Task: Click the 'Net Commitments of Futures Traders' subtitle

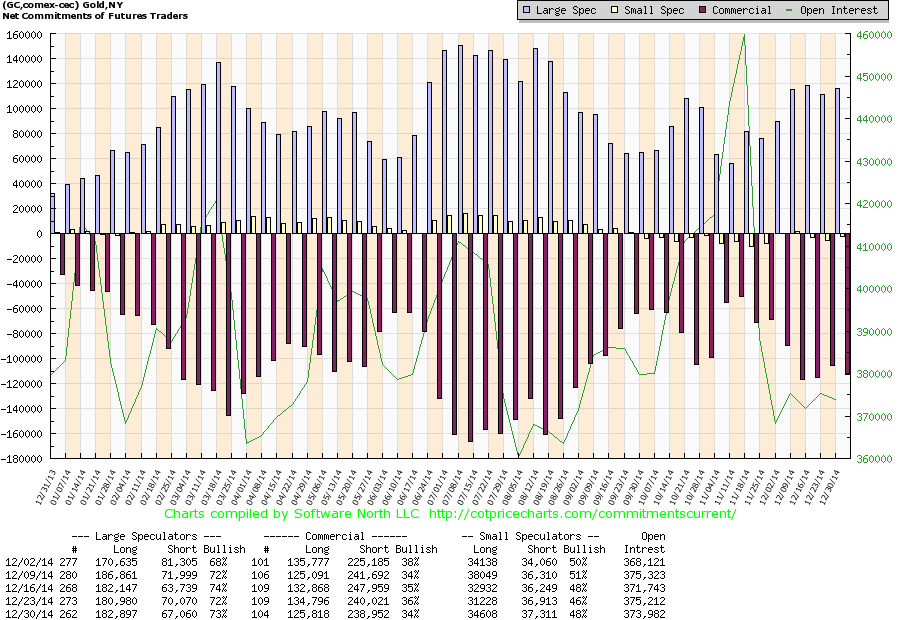Action: (x=95, y=16)
